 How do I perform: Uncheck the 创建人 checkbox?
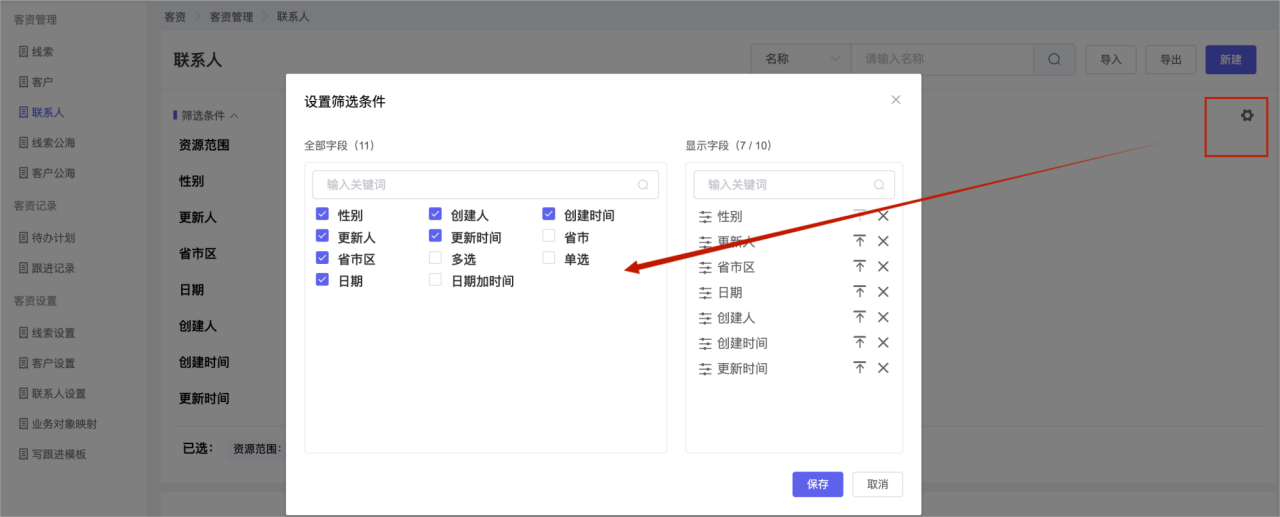[435, 214]
